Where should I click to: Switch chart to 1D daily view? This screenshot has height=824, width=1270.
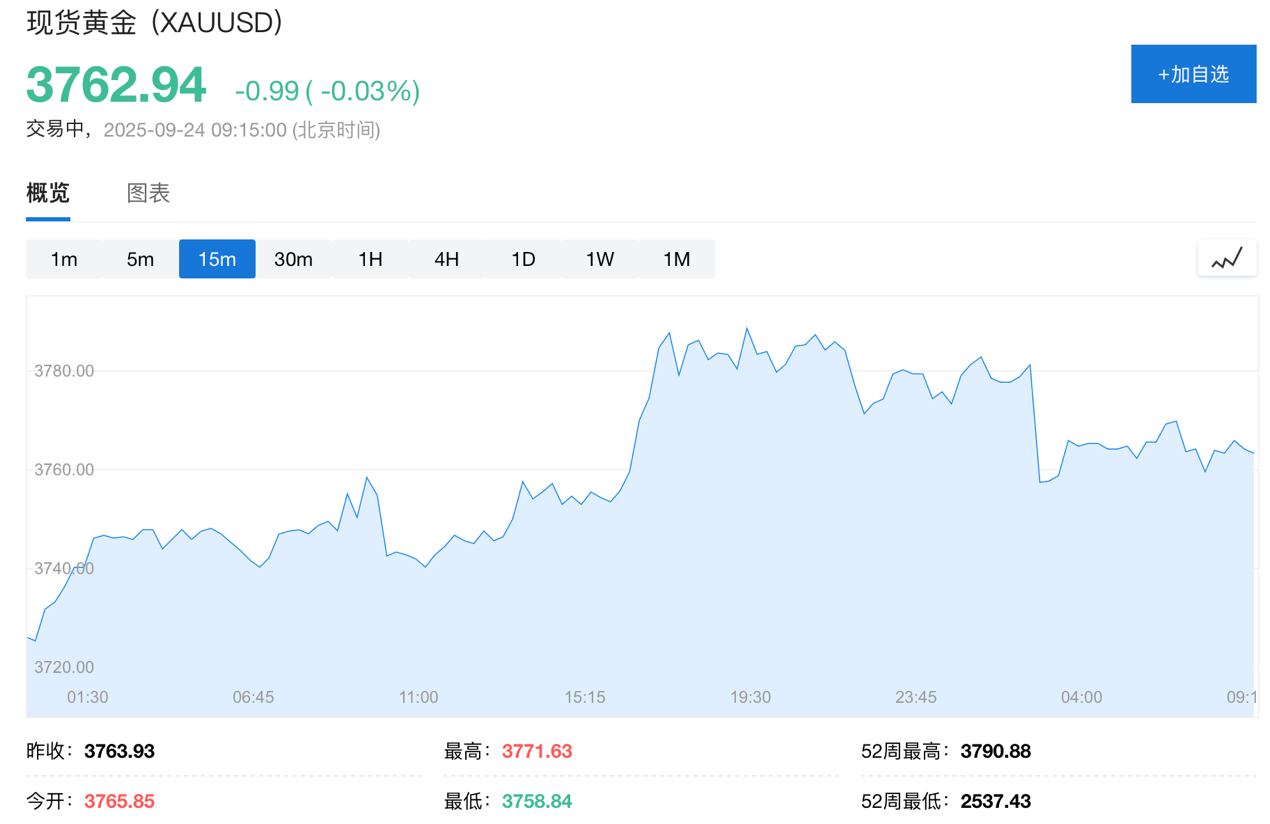[x=523, y=259]
